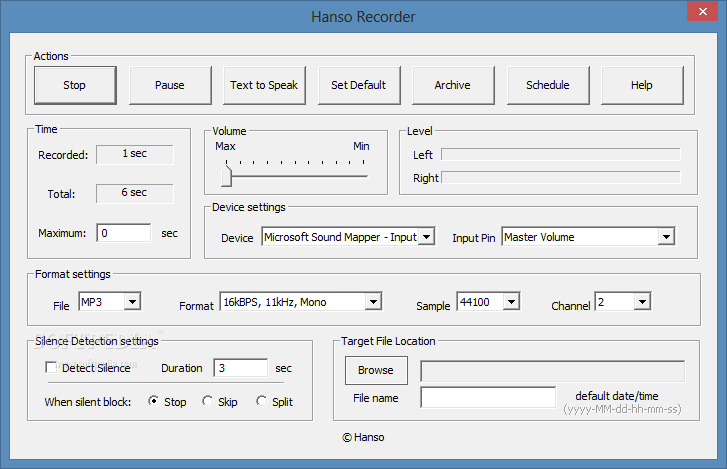The image size is (727, 469).
Task: Open the Text to Speak feature
Action: [x=264, y=85]
